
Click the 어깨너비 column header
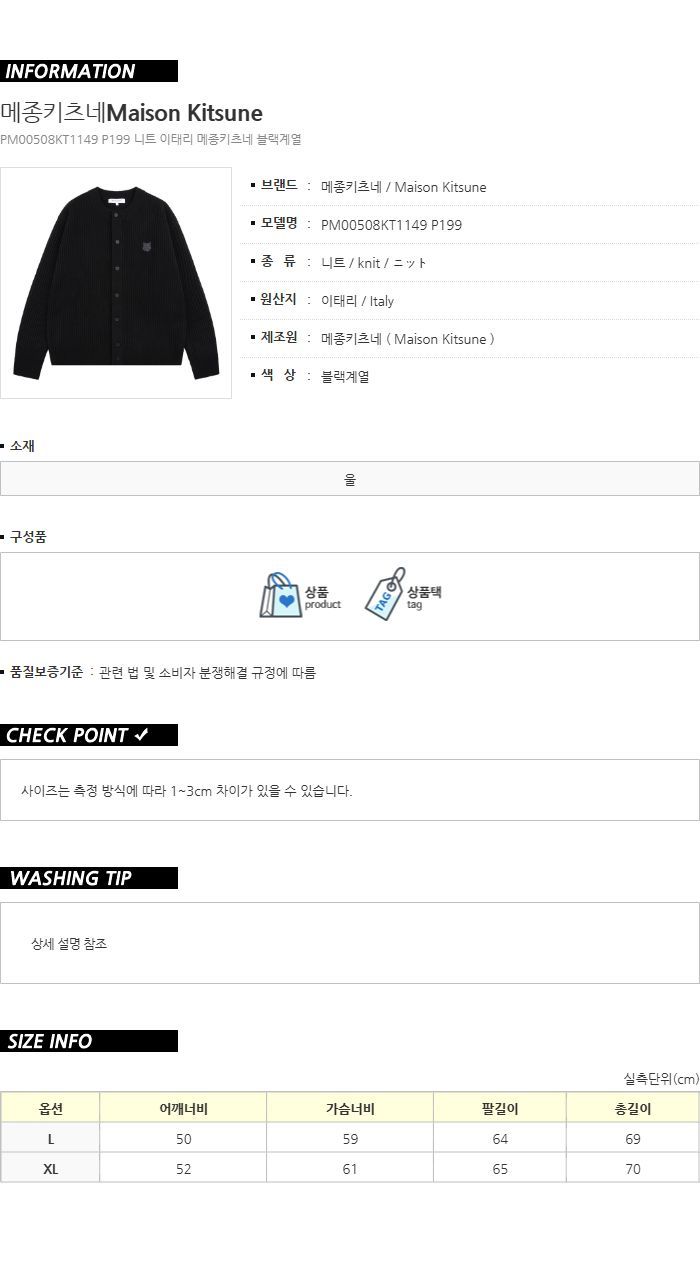click(x=183, y=1108)
